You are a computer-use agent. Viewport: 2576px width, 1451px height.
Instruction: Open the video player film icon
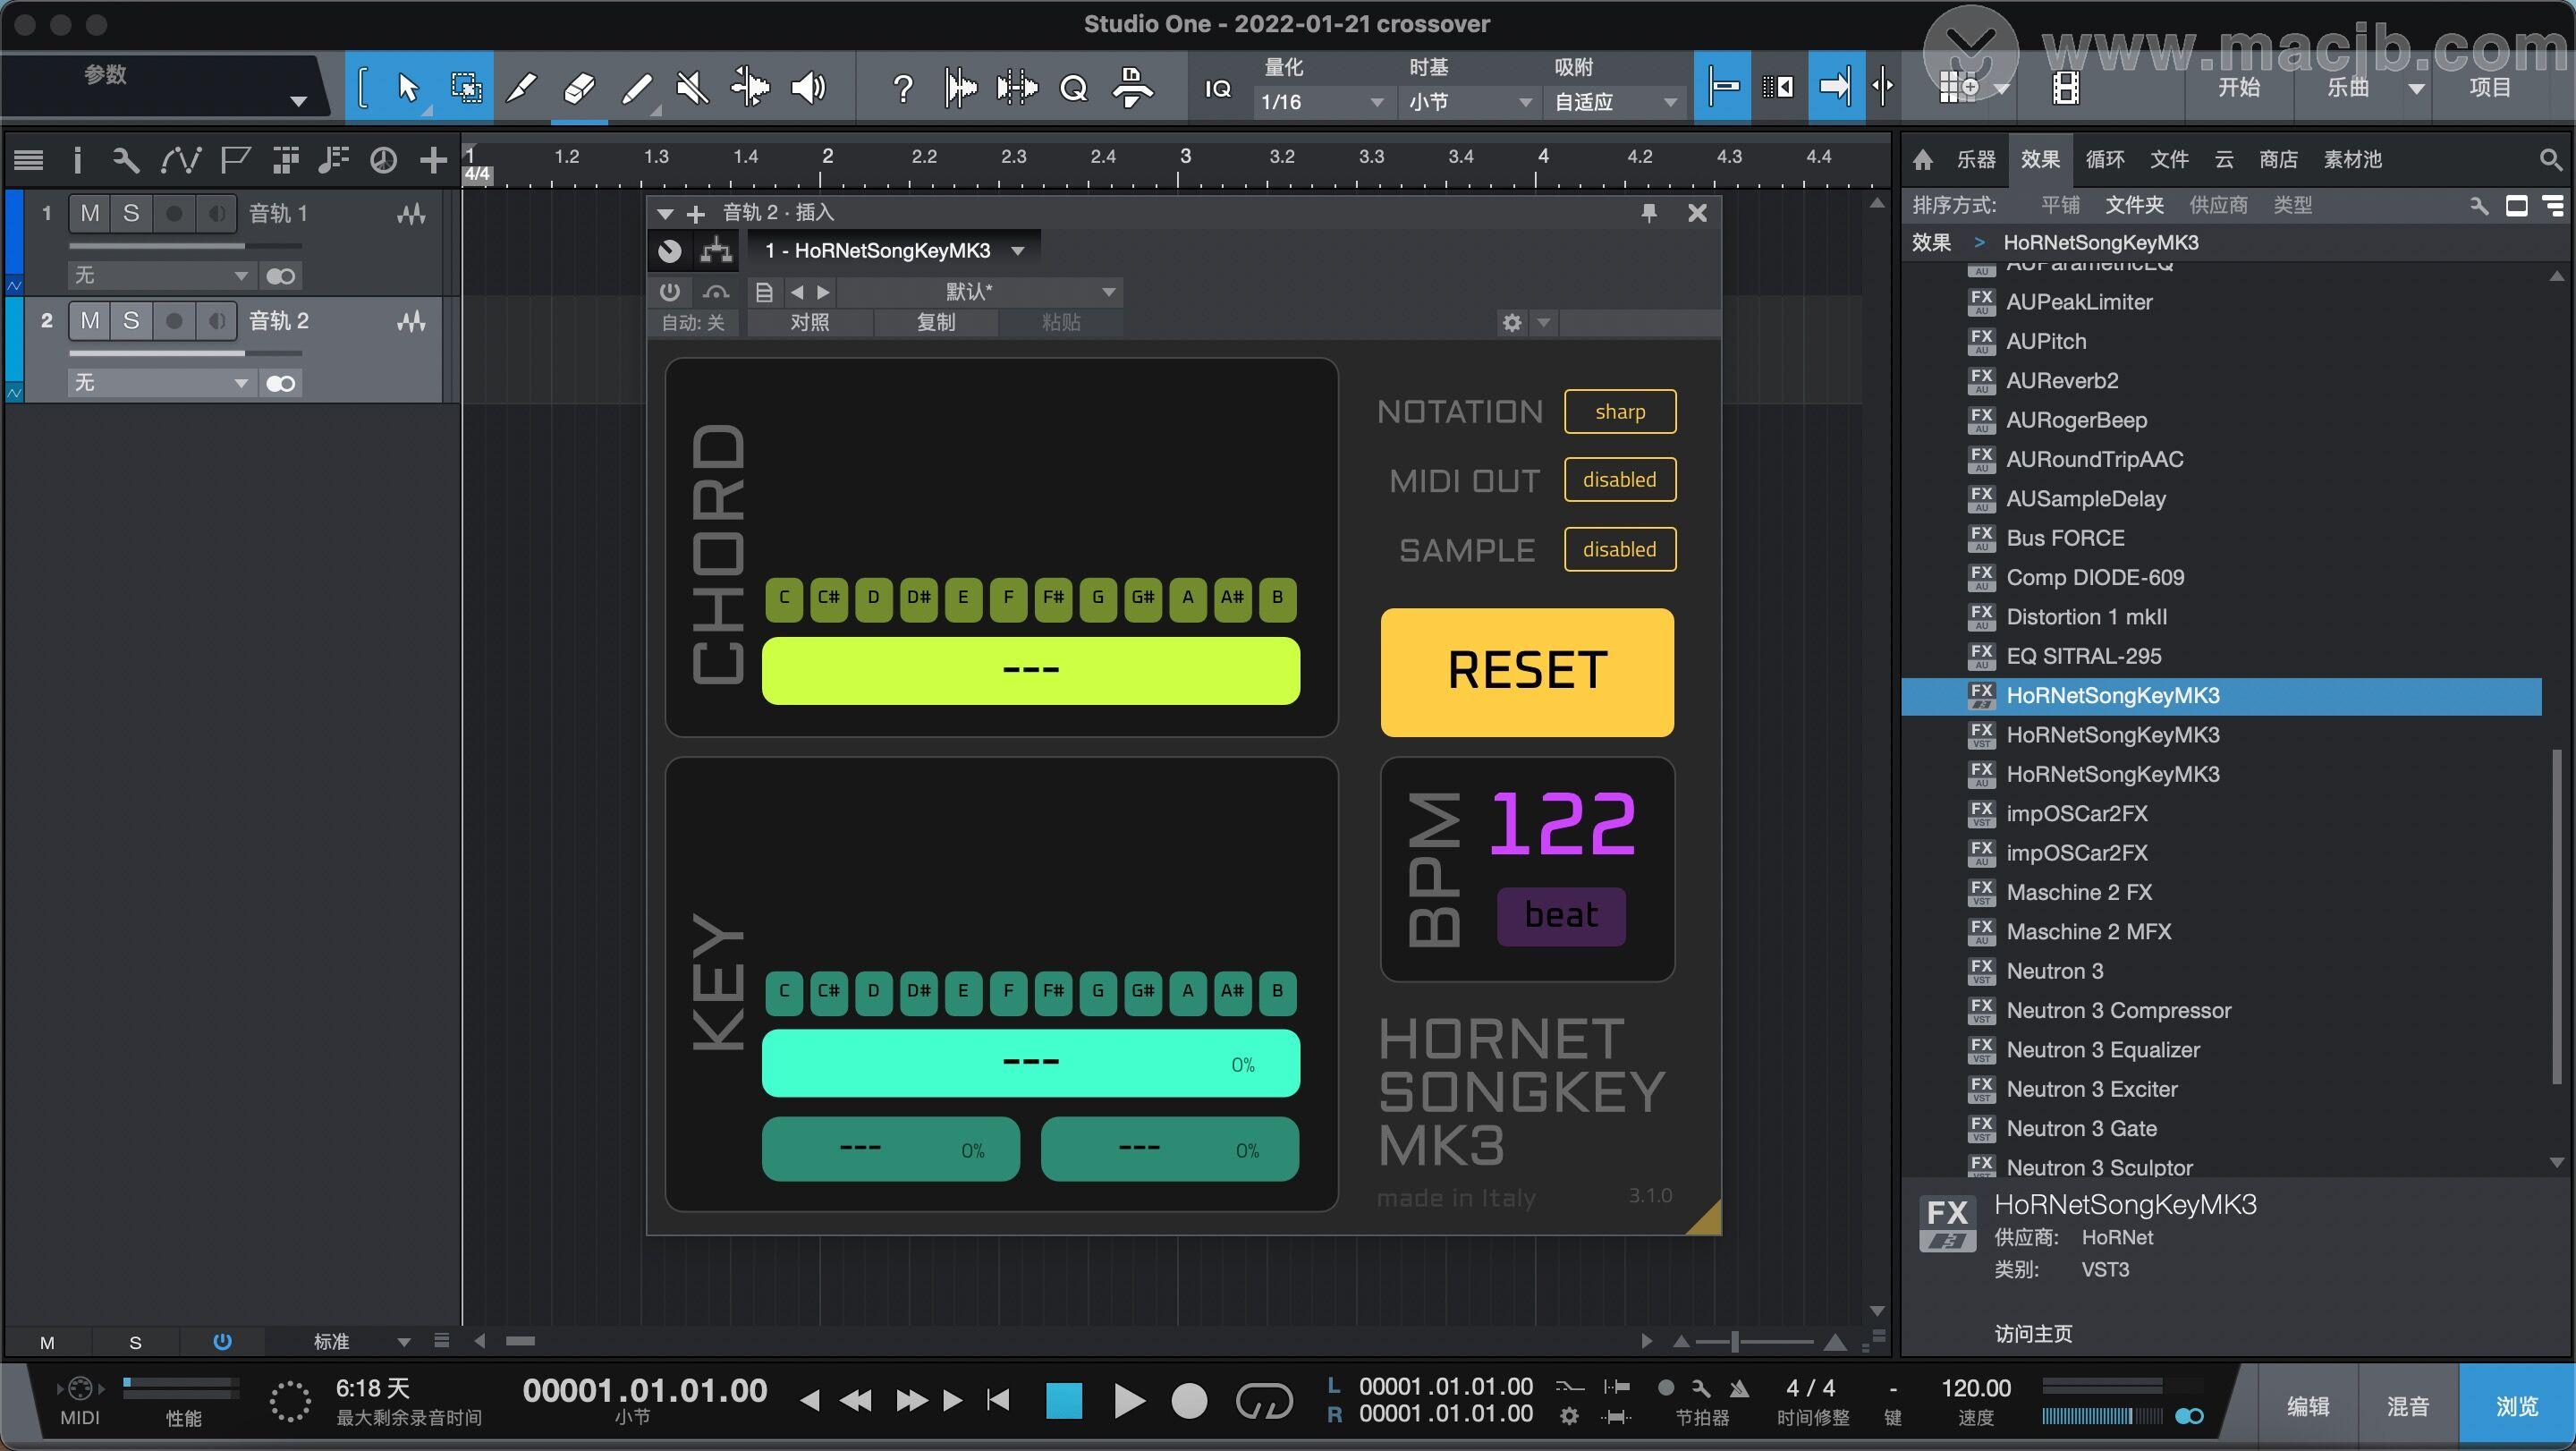coord(2065,88)
